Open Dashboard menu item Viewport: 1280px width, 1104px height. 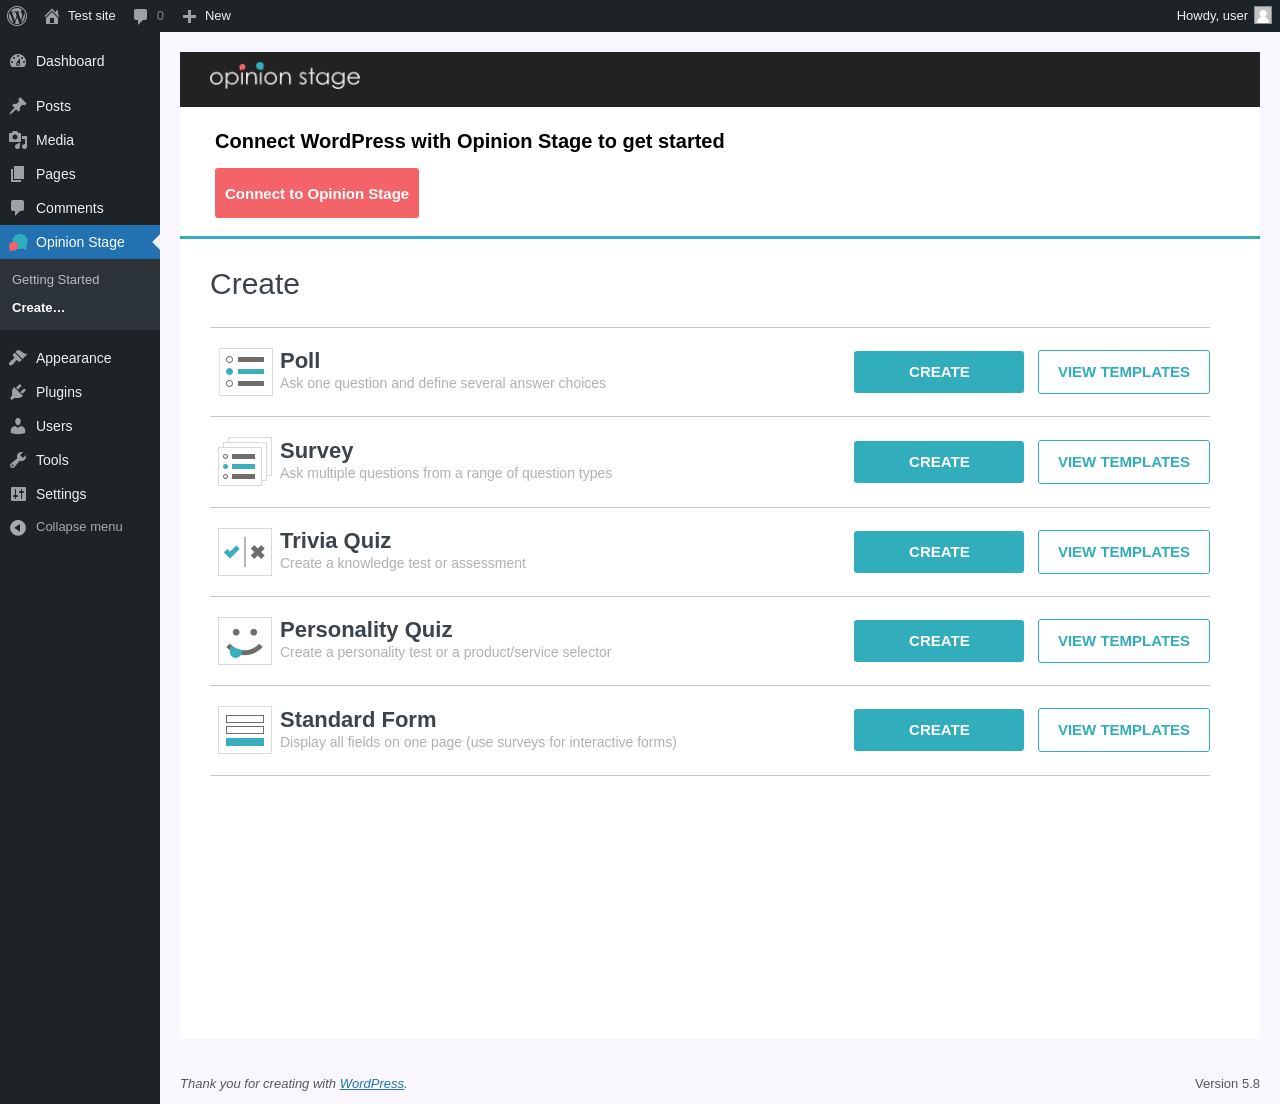coord(70,61)
